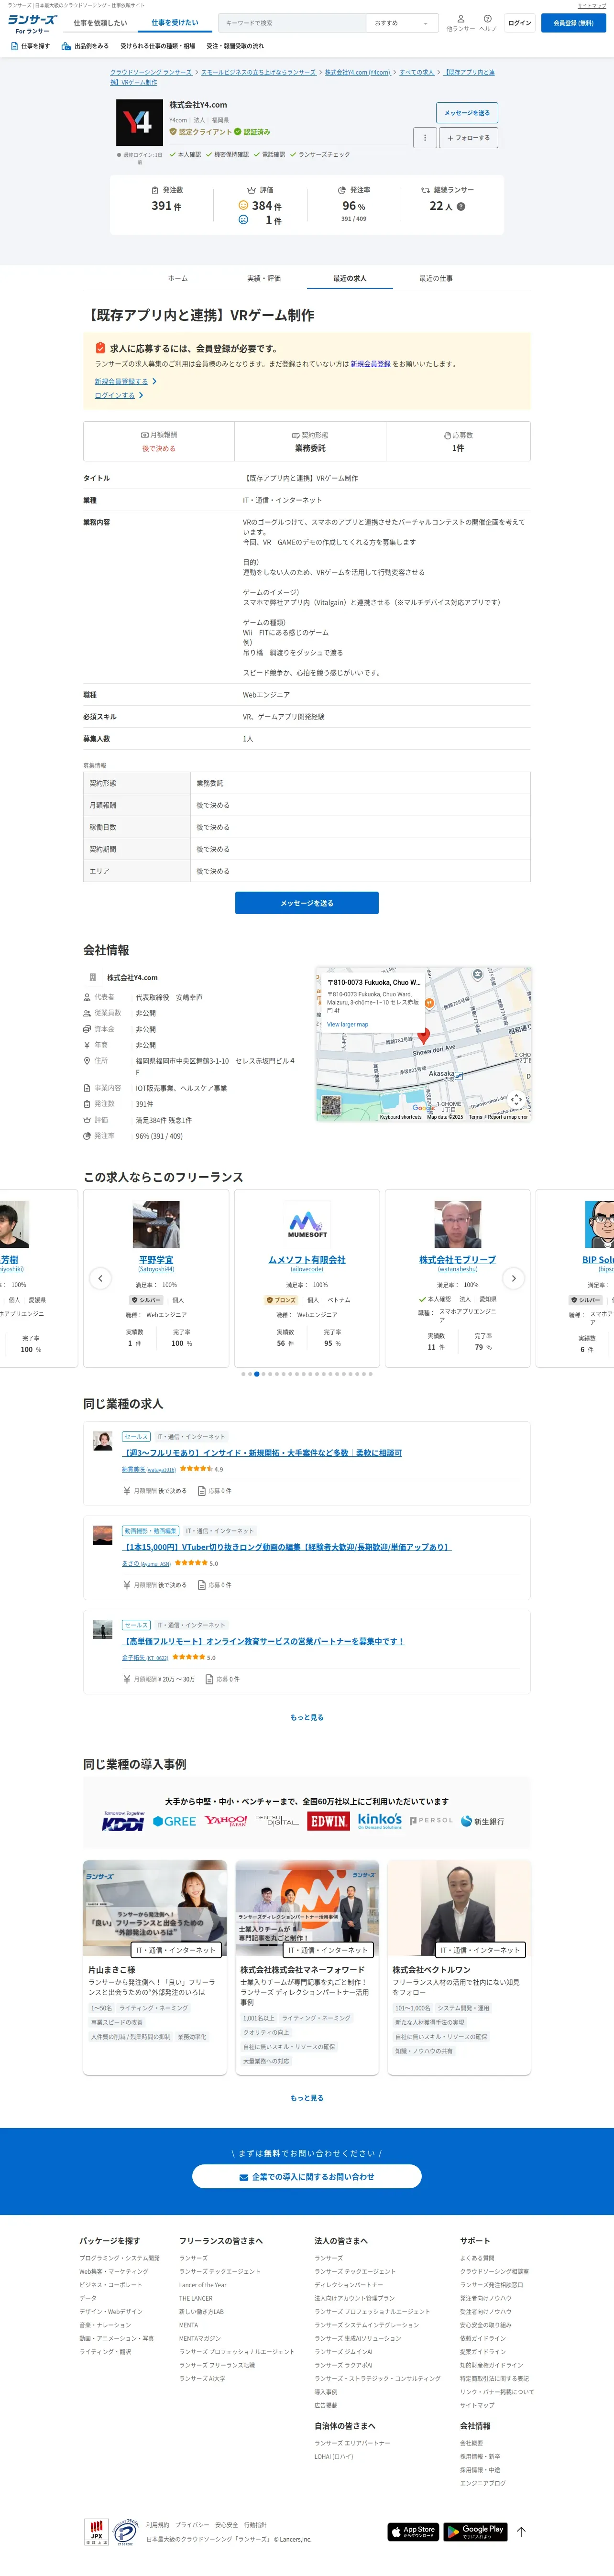The width and height of the screenshot is (614, 2576).
Task: Open 平野学宜 freelancer profile photo
Action: [156, 1224]
